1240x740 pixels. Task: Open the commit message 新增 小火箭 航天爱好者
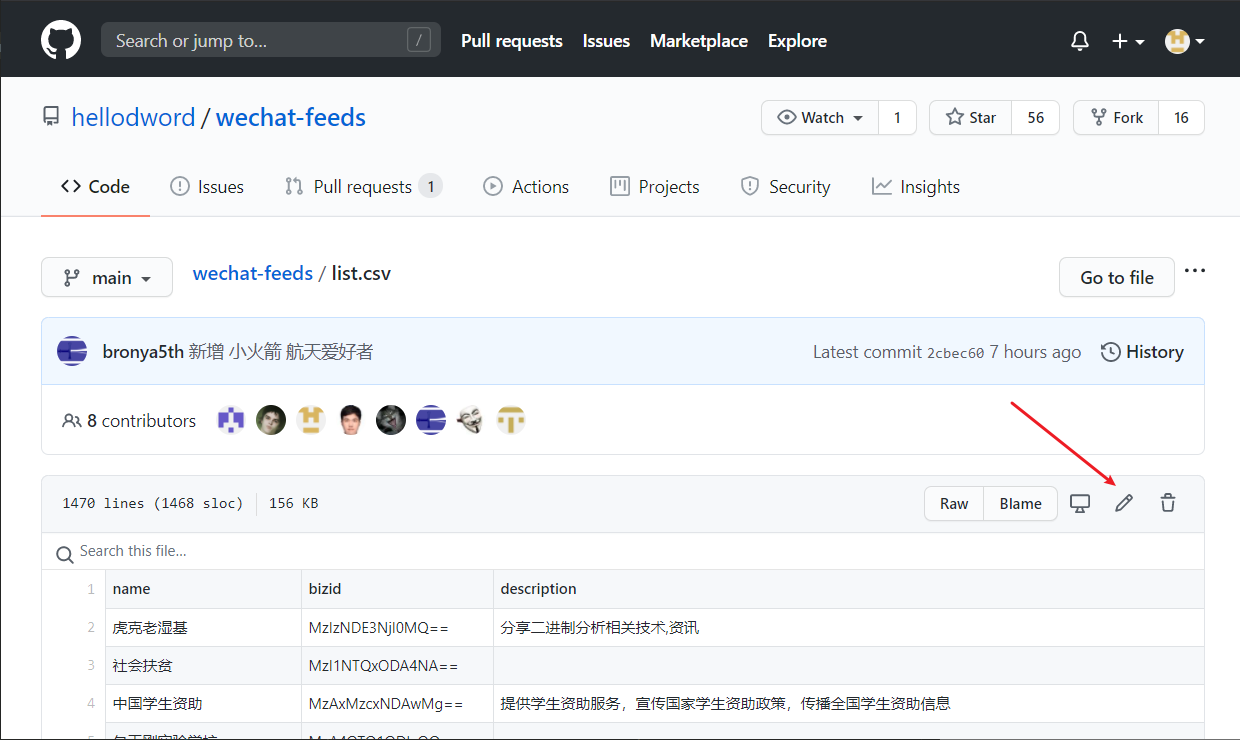[281, 352]
